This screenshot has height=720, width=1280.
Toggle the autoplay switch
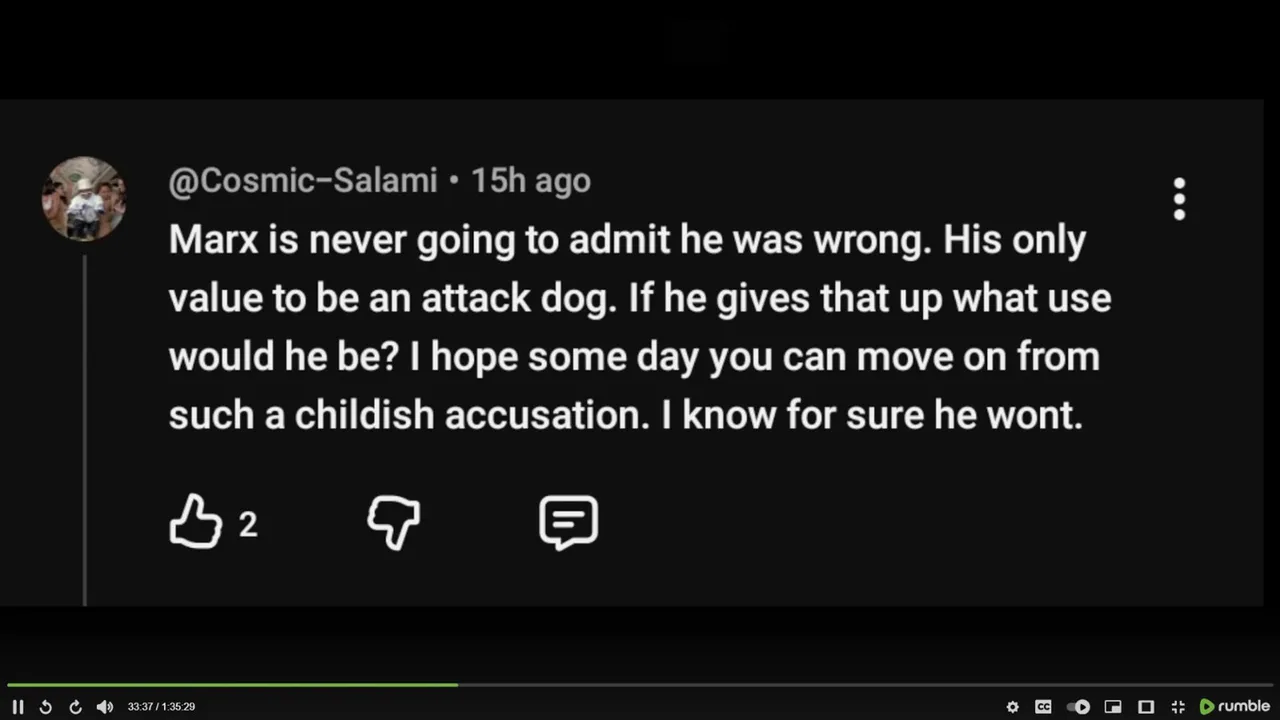[x=1078, y=707]
